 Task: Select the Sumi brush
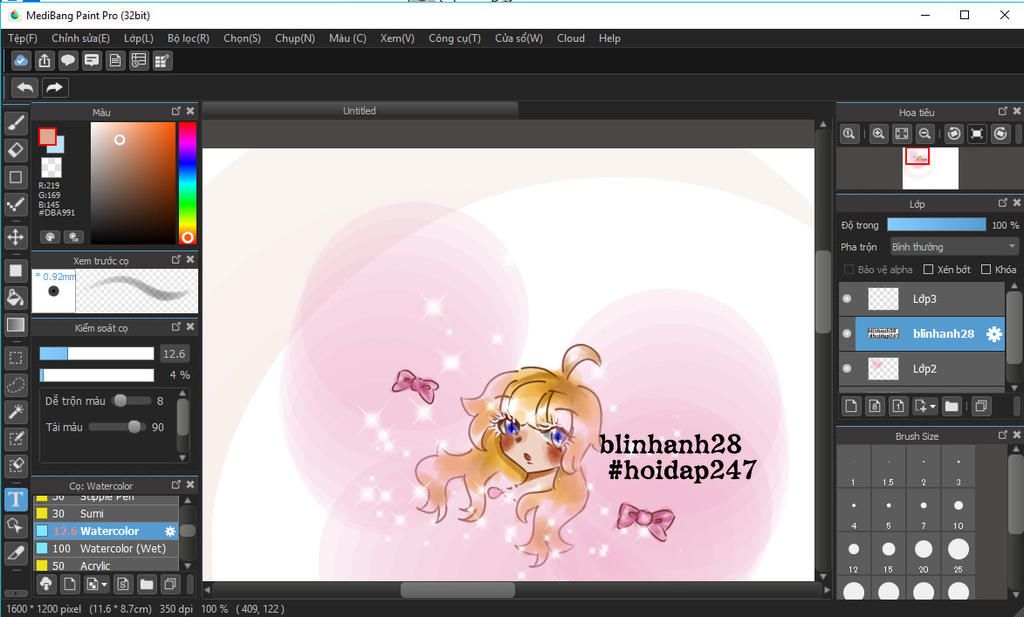tap(106, 514)
